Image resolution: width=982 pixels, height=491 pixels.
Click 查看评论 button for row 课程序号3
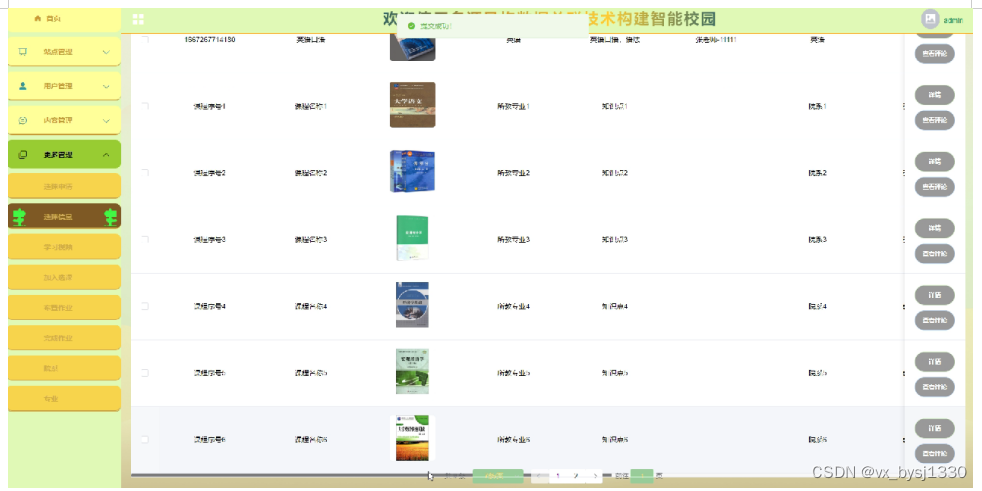pyautogui.click(x=934, y=254)
